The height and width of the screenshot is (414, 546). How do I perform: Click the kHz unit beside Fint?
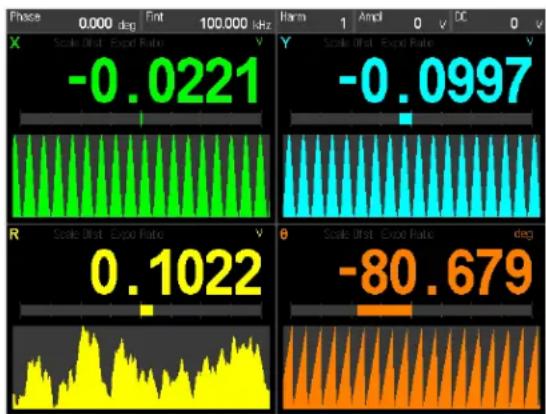[262, 24]
